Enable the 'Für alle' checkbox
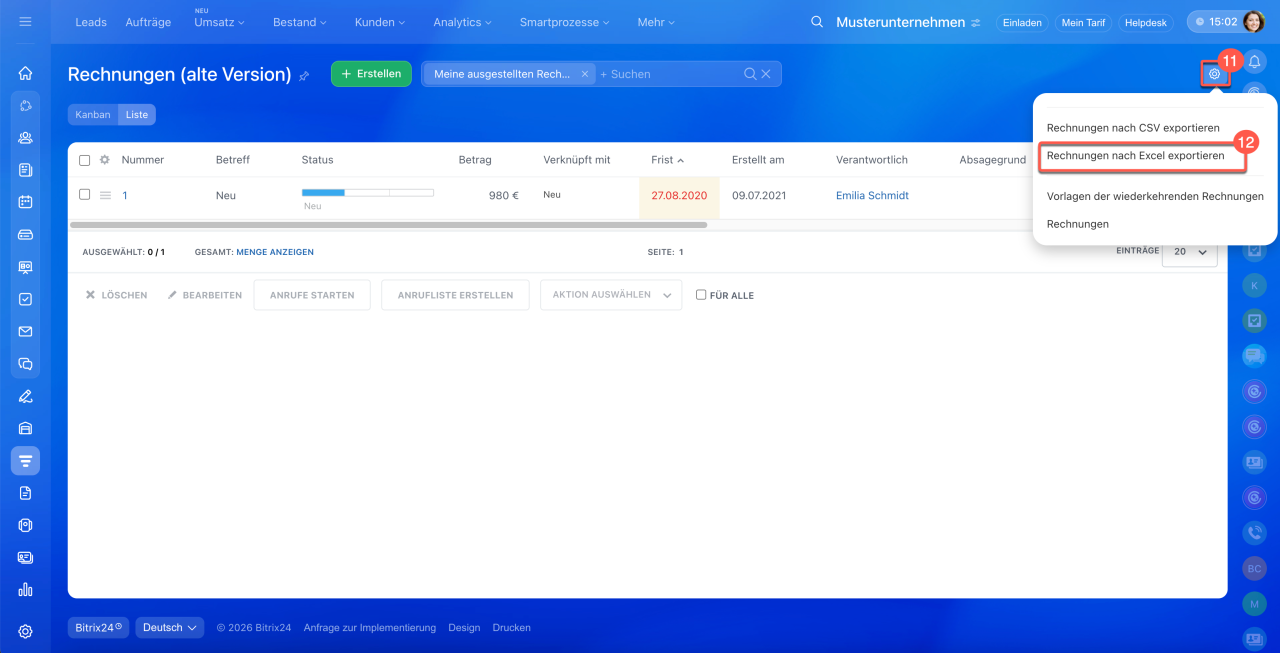 [701, 295]
